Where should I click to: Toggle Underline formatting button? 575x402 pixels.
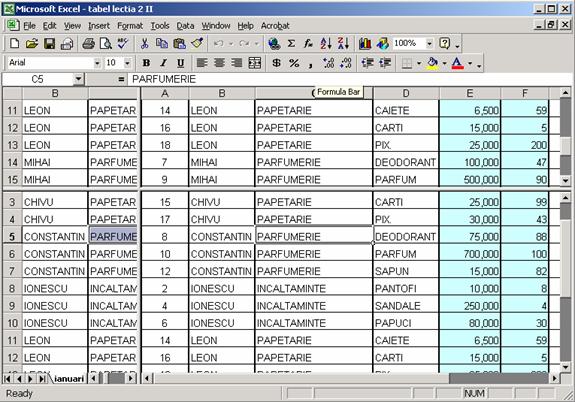[180, 63]
